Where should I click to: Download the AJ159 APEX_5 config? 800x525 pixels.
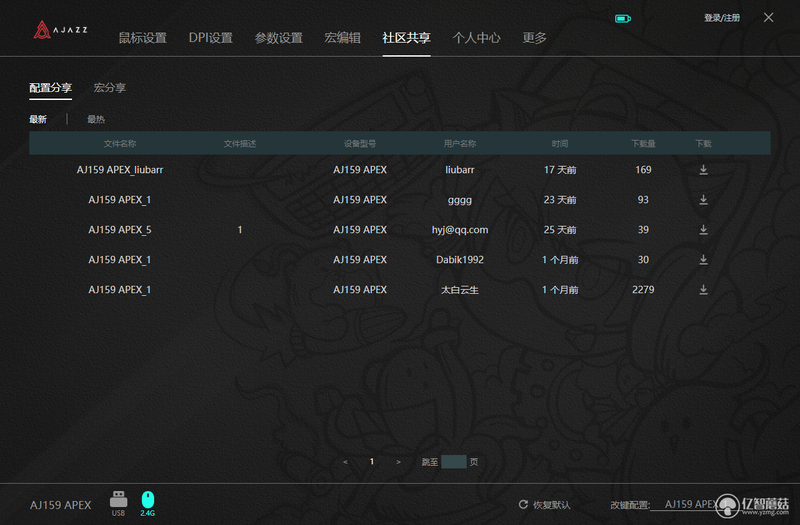703,230
